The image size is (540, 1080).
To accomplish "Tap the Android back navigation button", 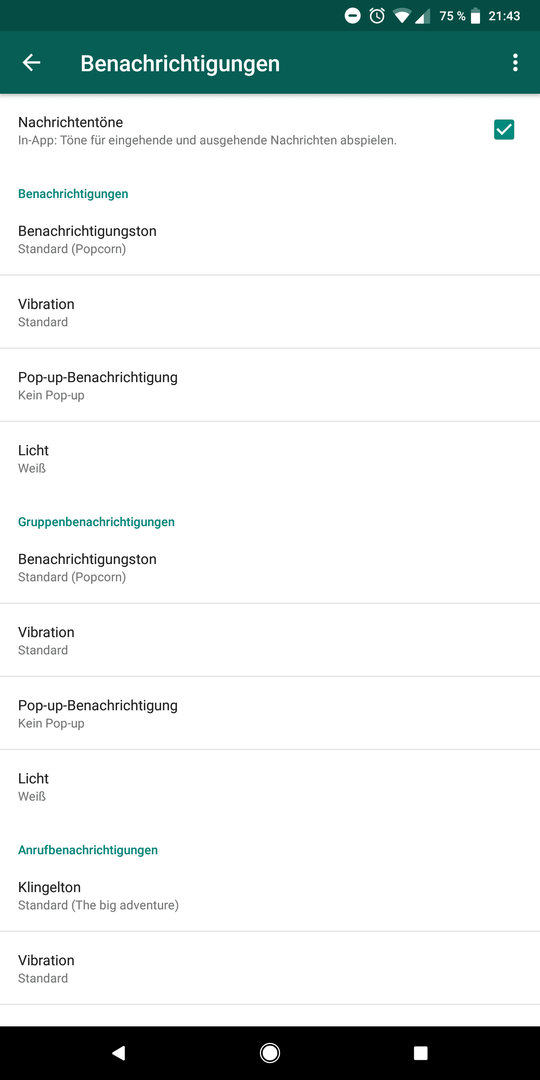I will [x=118, y=1052].
